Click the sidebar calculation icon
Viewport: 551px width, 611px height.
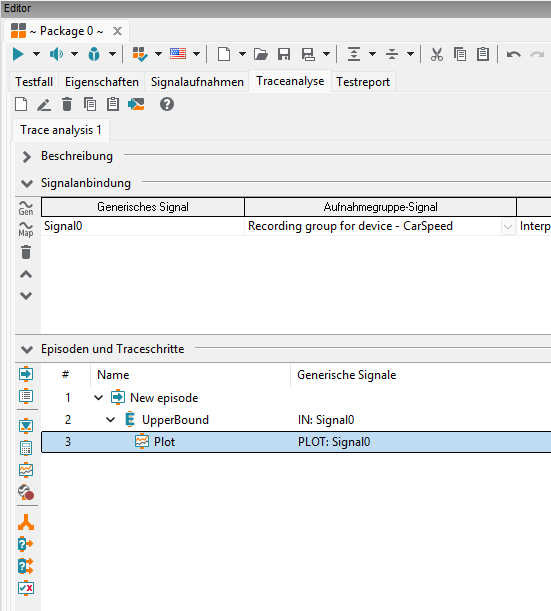[26, 448]
